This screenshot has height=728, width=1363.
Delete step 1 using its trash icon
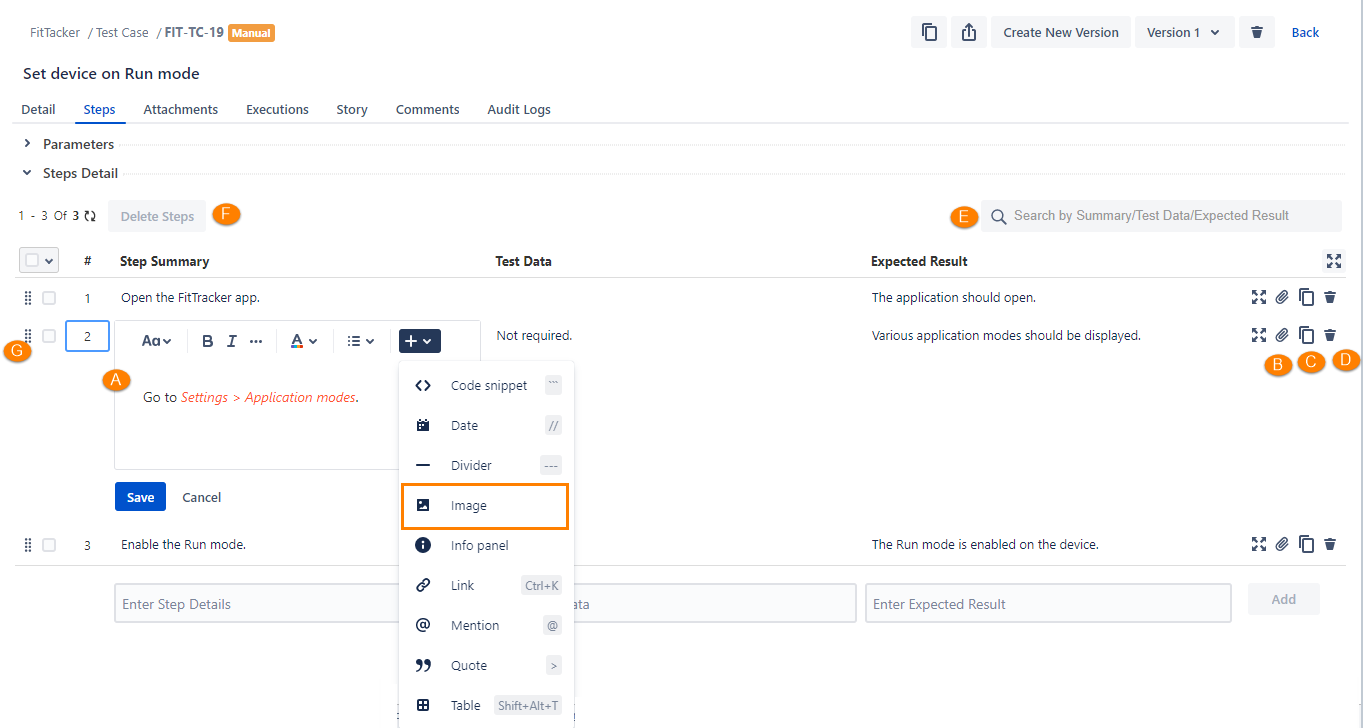[x=1330, y=297]
